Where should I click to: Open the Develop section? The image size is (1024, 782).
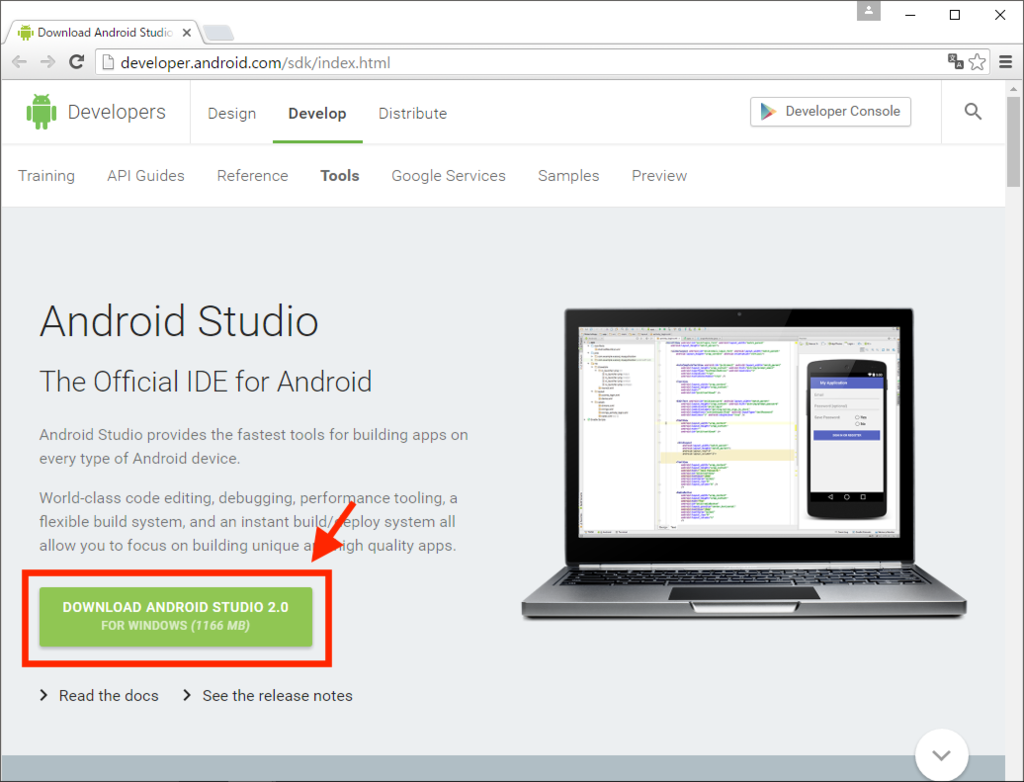tap(317, 113)
